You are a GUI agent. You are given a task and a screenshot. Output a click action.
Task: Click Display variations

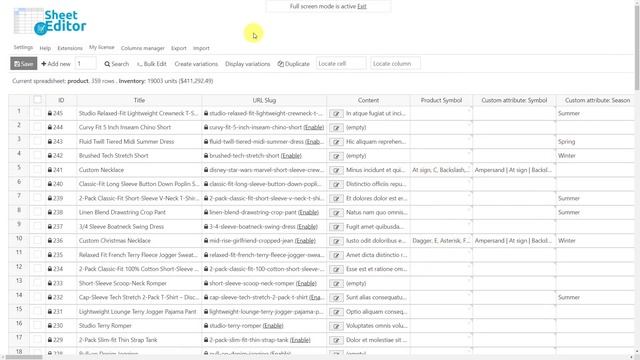point(247,64)
